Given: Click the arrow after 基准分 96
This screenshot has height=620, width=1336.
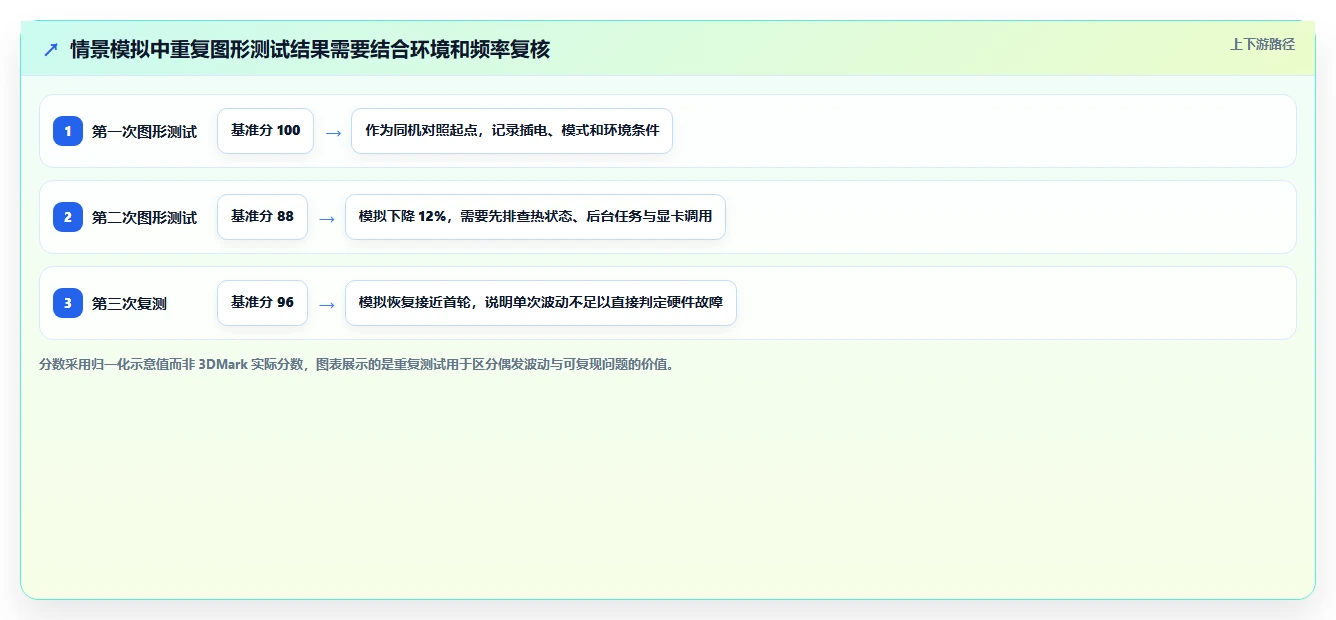Looking at the screenshot, I should pos(326,304).
